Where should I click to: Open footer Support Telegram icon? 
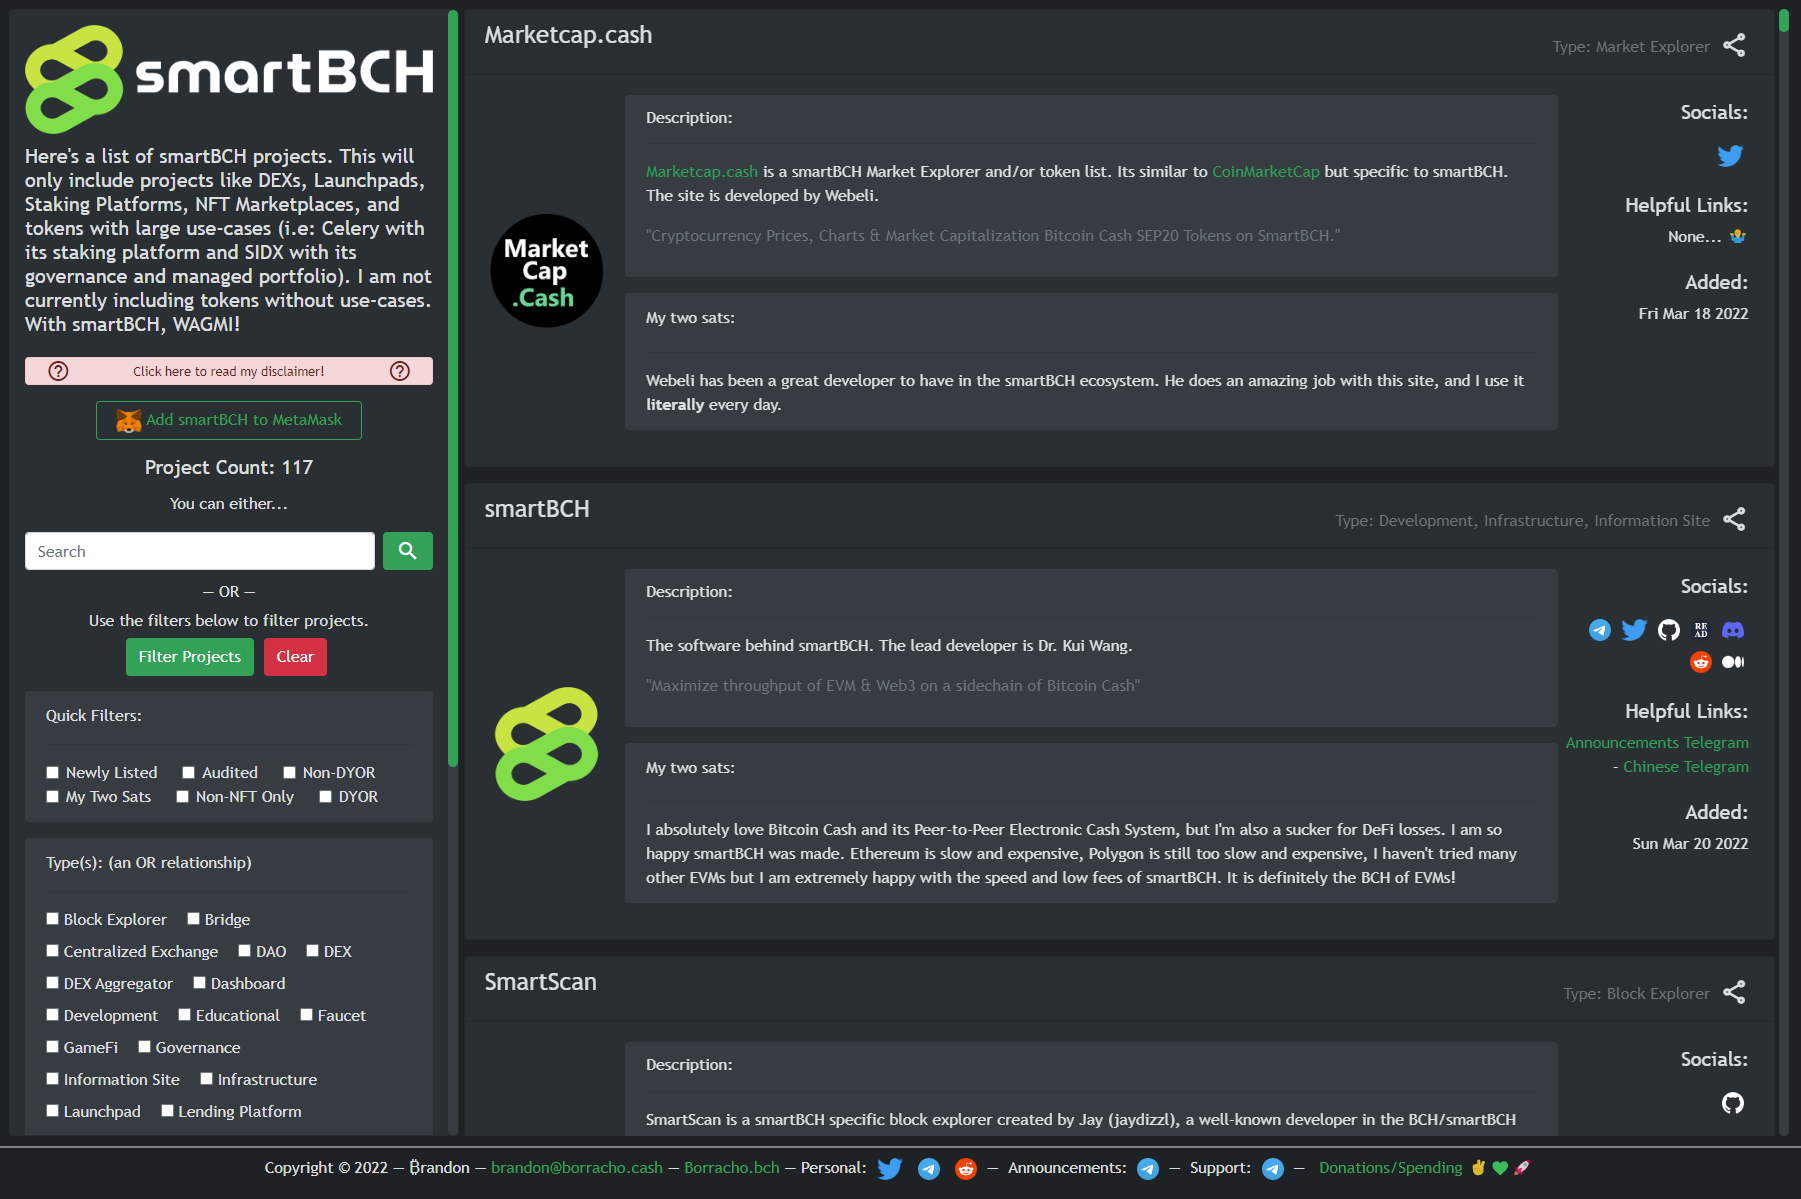pos(1273,1169)
